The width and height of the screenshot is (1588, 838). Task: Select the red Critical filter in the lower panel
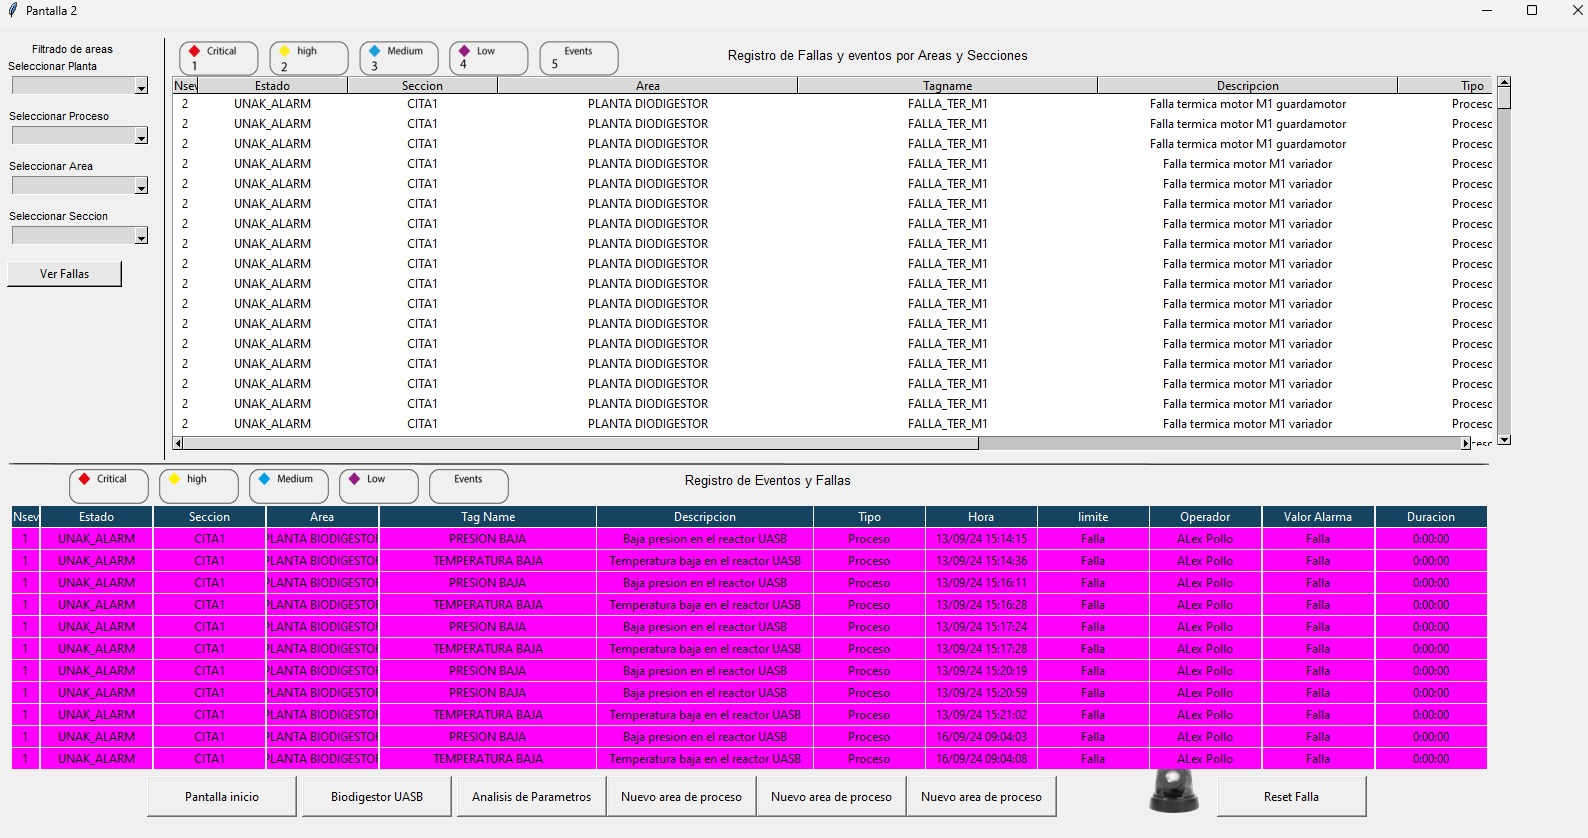click(108, 485)
